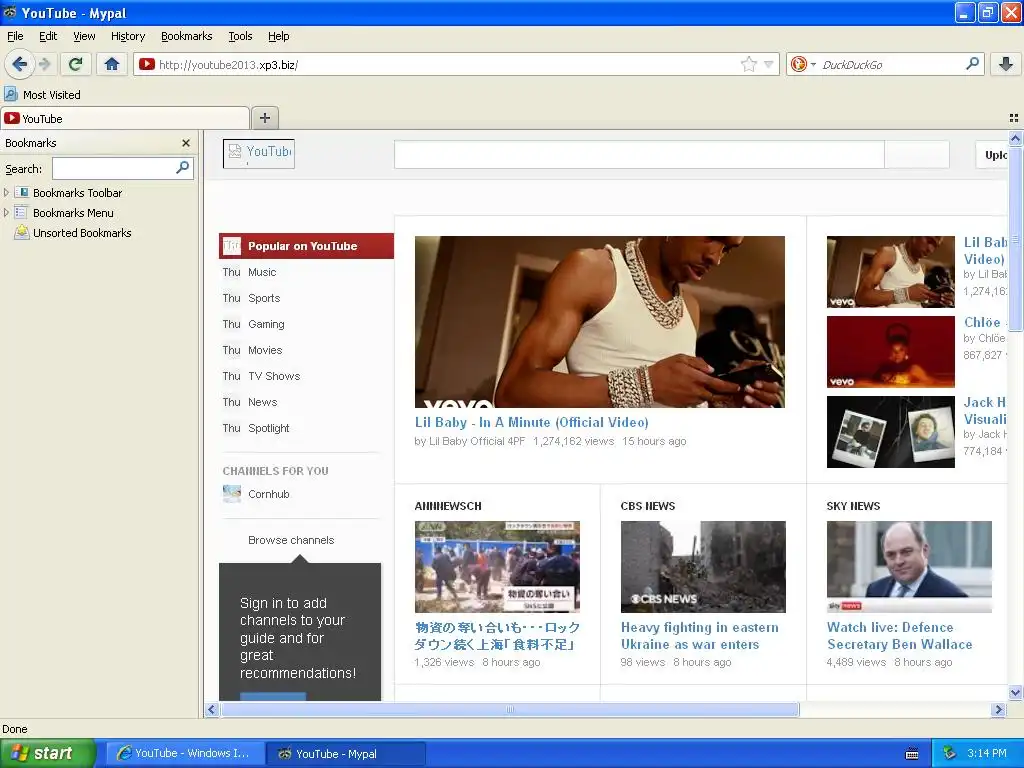Viewport: 1024px width, 768px height.
Task: Click the on-screen keyboard tray icon
Action: [912, 754]
